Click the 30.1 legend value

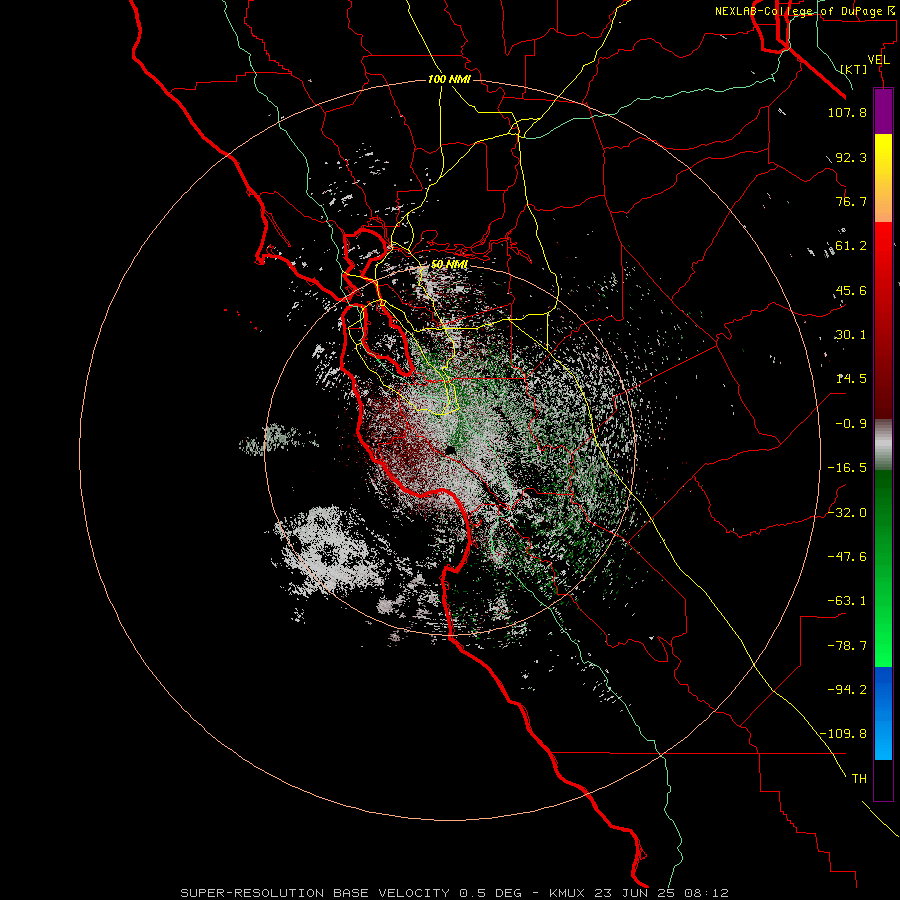pos(851,335)
